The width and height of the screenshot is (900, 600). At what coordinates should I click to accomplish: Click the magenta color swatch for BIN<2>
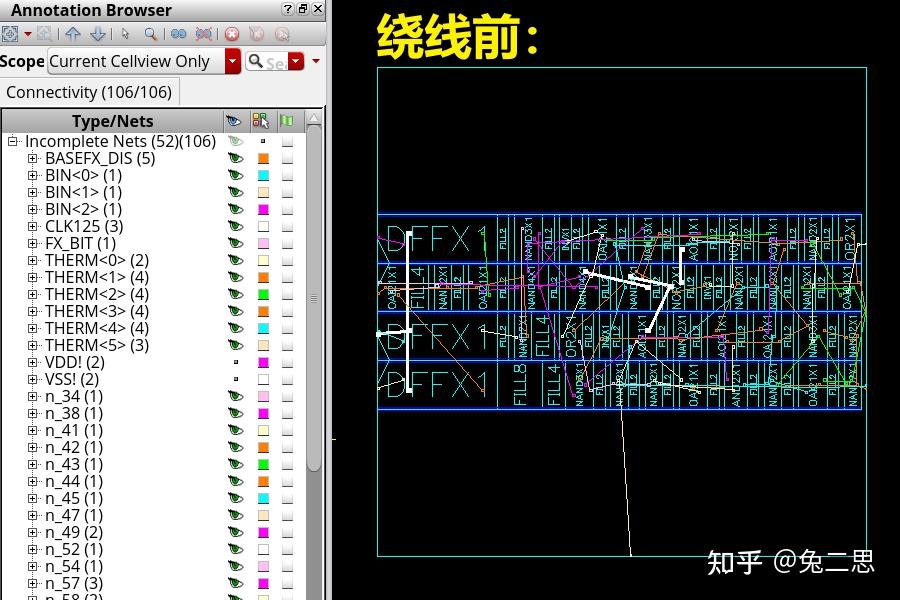[263, 209]
